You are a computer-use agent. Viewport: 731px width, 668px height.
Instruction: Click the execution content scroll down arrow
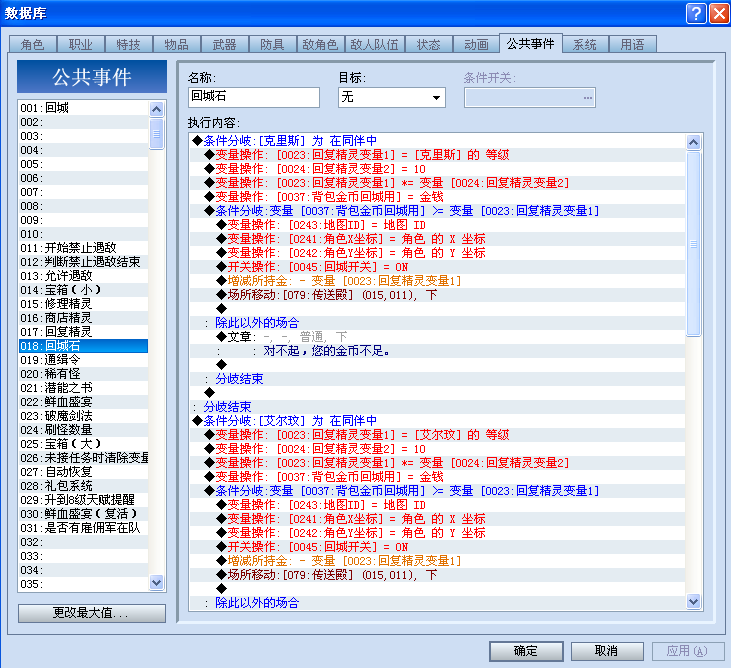point(693,601)
